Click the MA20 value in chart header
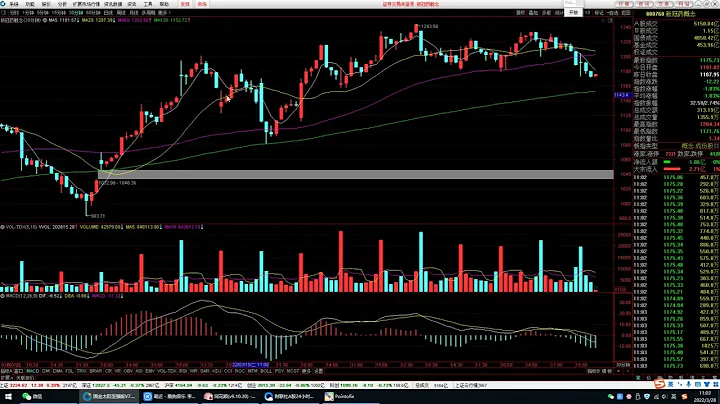 98,20
